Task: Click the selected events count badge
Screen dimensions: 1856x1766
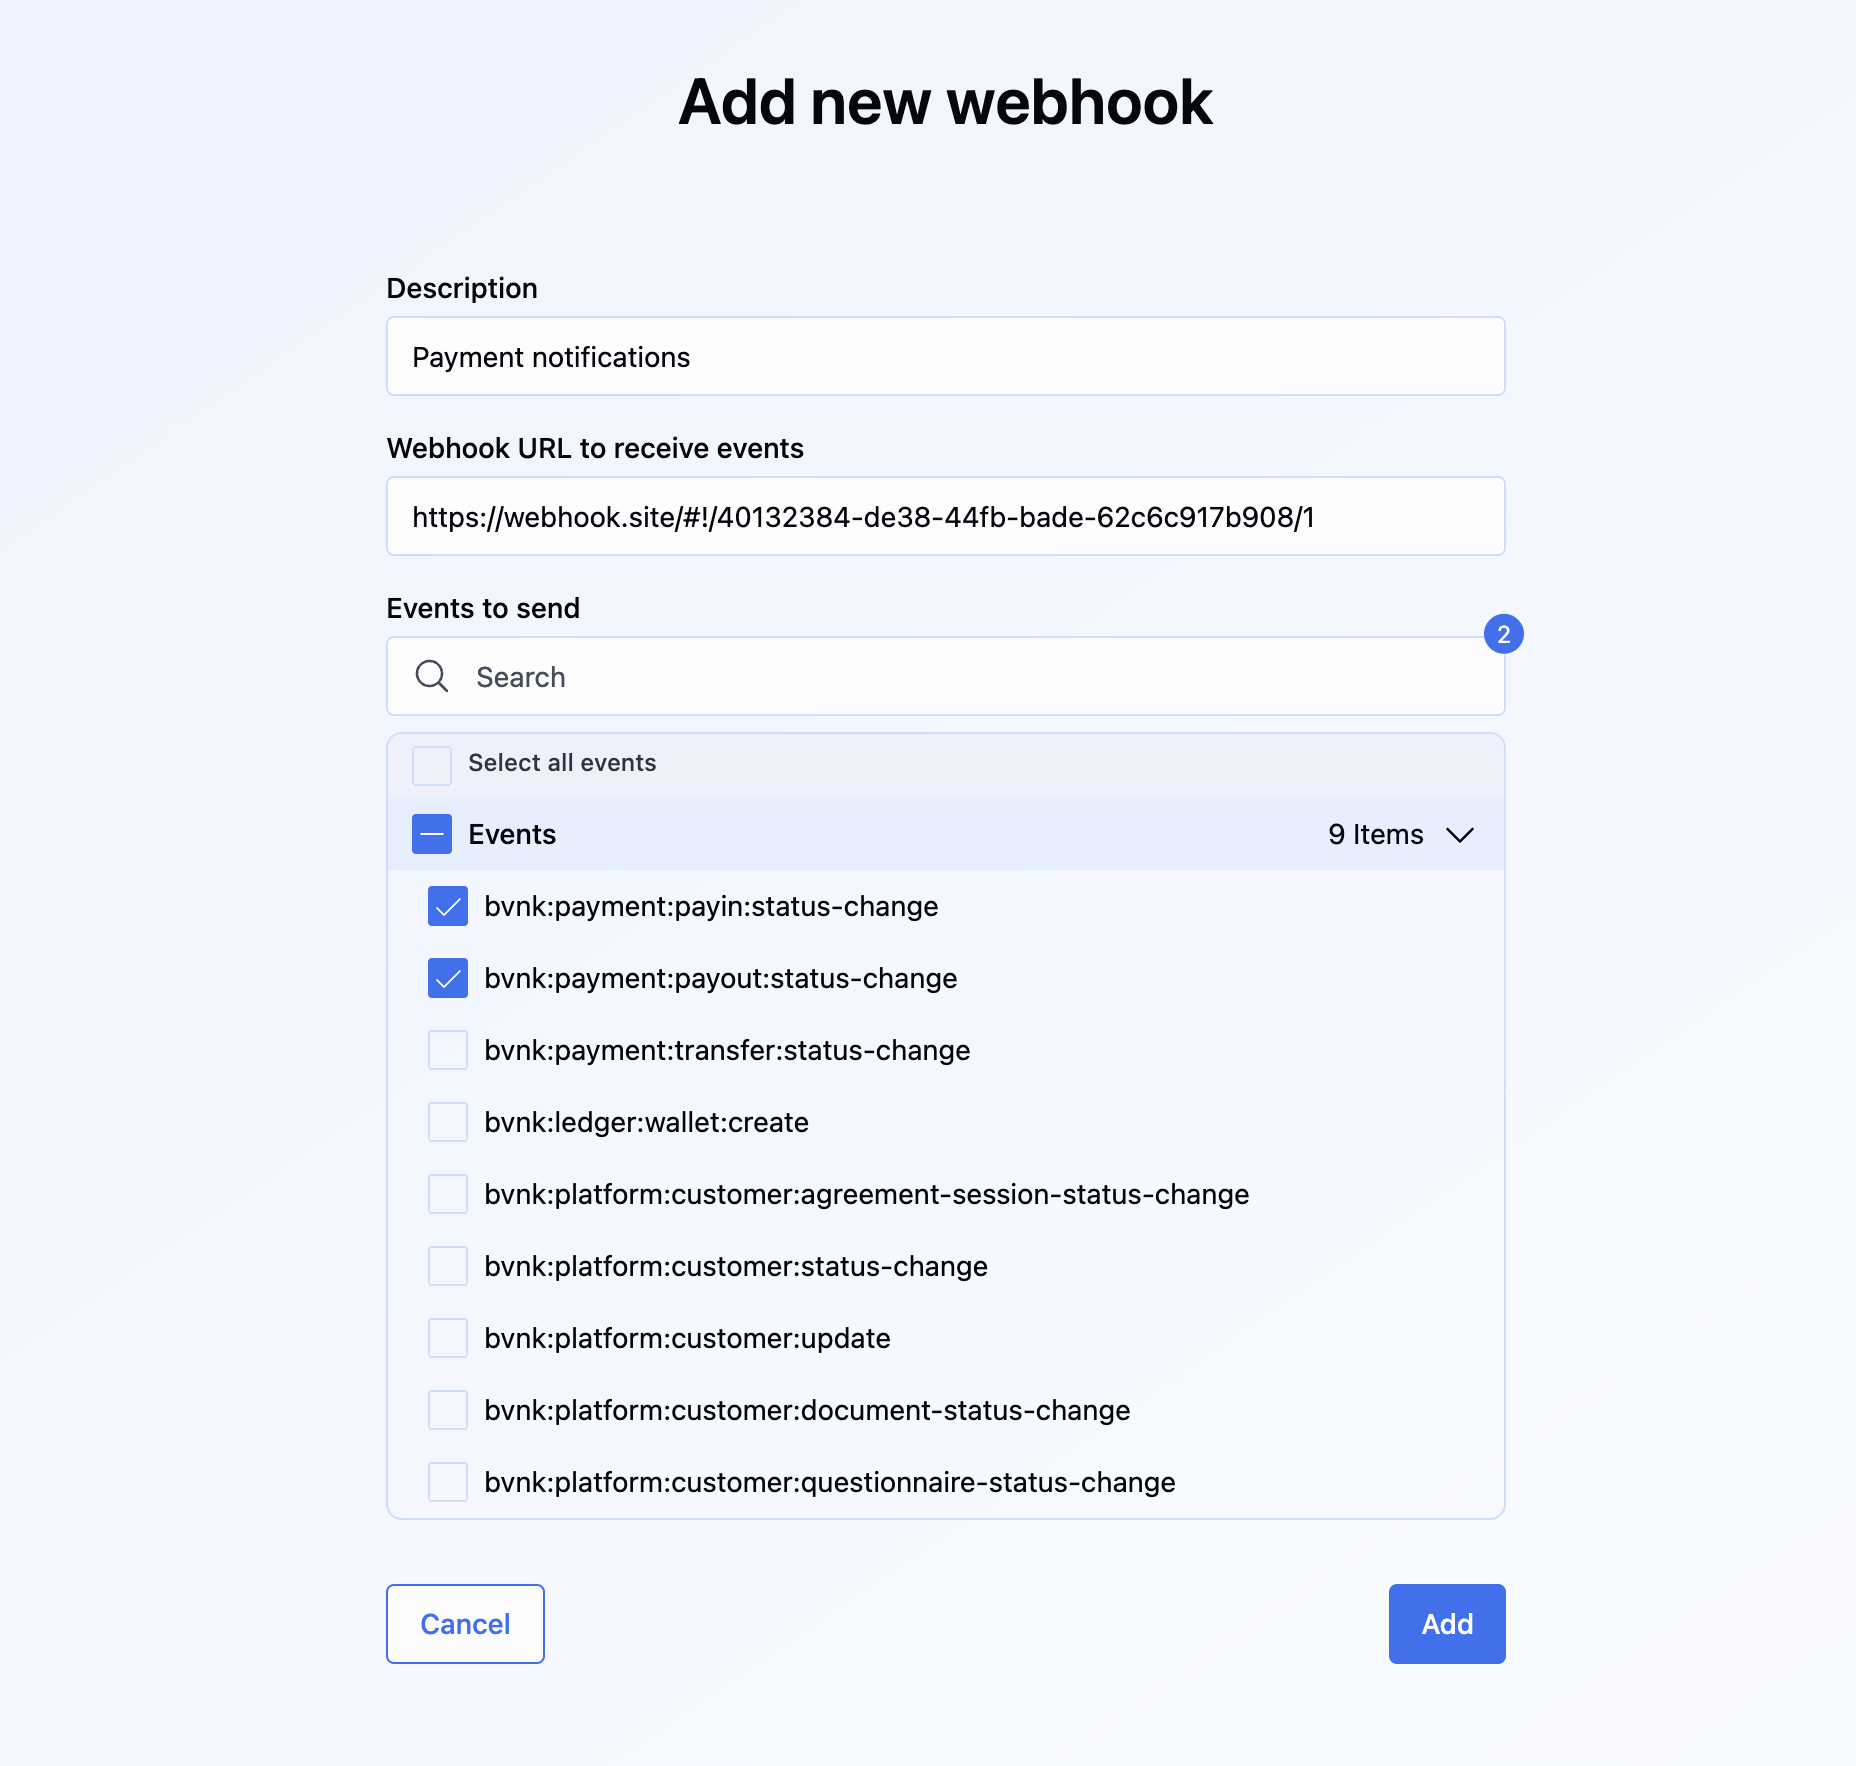Action: pyautogui.click(x=1503, y=634)
